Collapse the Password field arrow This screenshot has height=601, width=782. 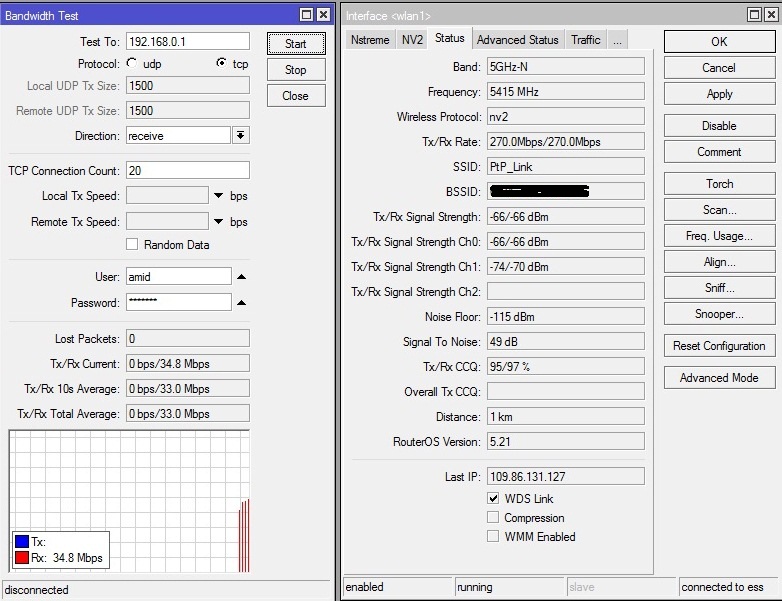pyautogui.click(x=241, y=302)
